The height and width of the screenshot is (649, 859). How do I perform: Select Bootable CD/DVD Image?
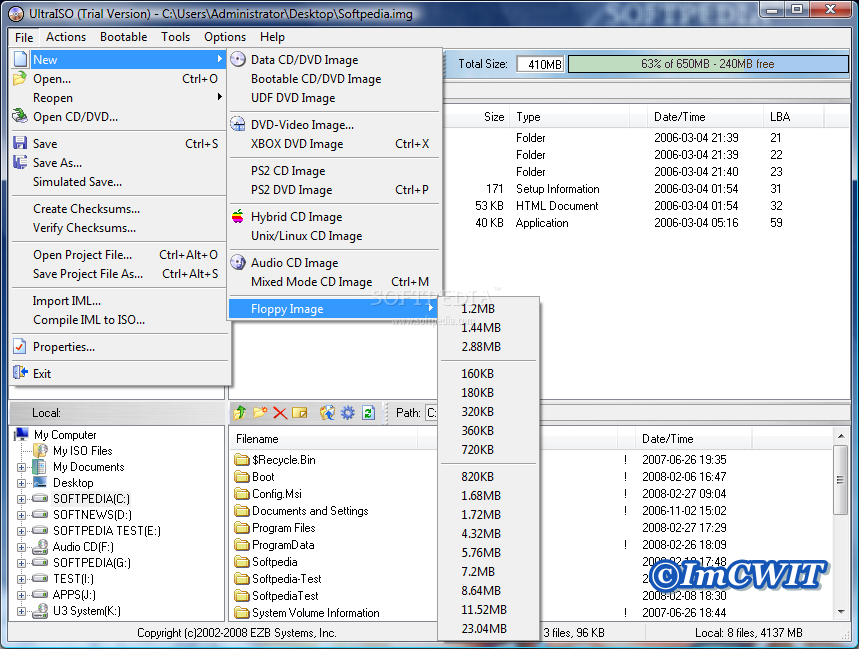coord(335,78)
